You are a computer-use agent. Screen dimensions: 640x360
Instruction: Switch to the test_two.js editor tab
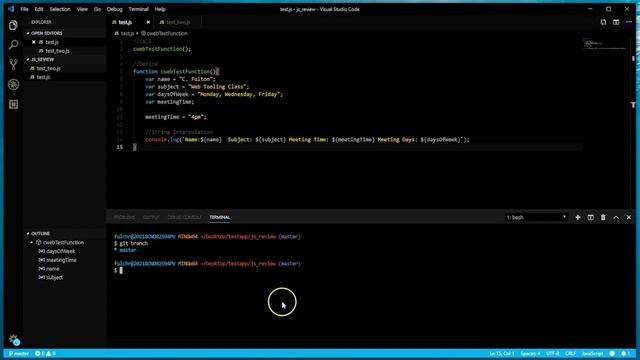178,22
